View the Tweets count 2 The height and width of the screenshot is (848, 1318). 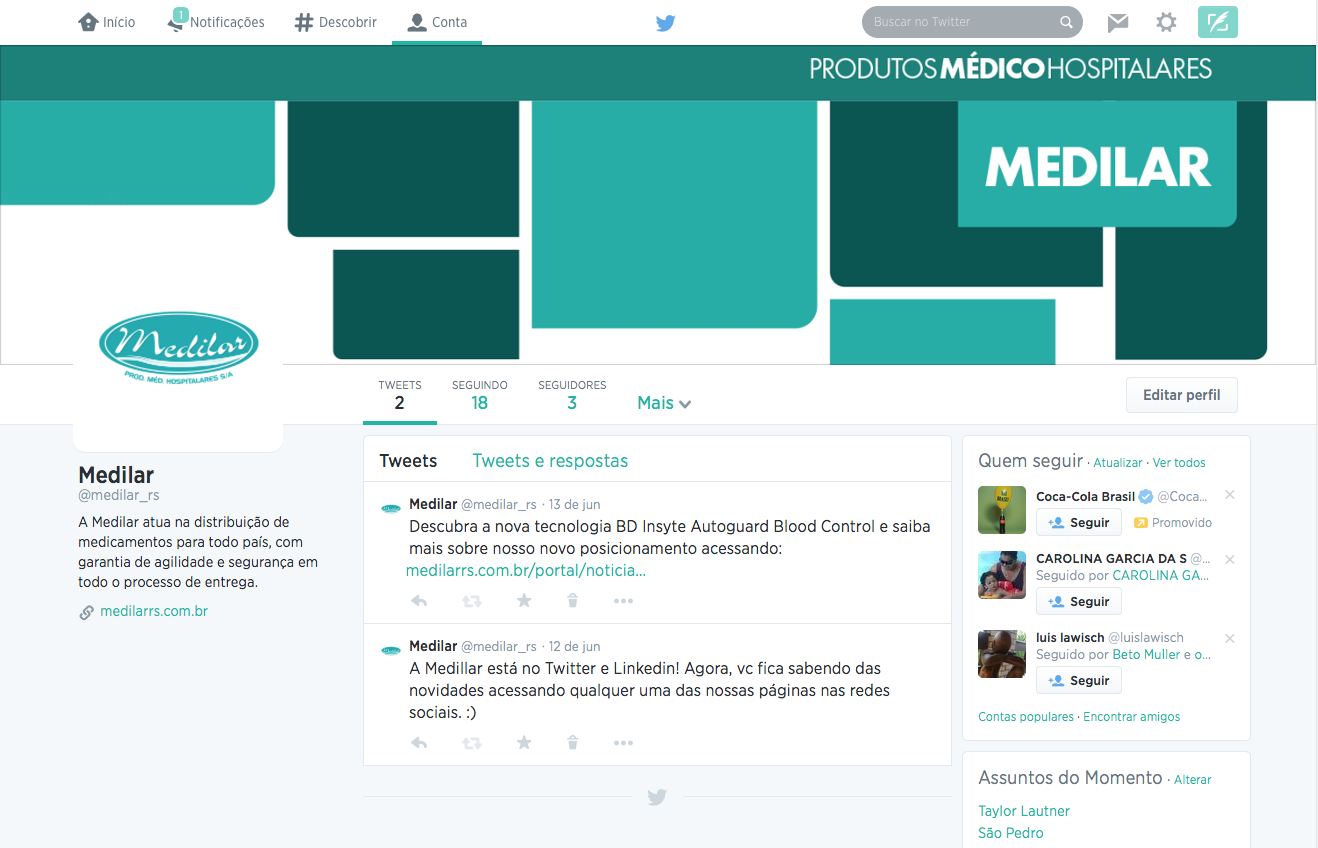[x=400, y=396]
